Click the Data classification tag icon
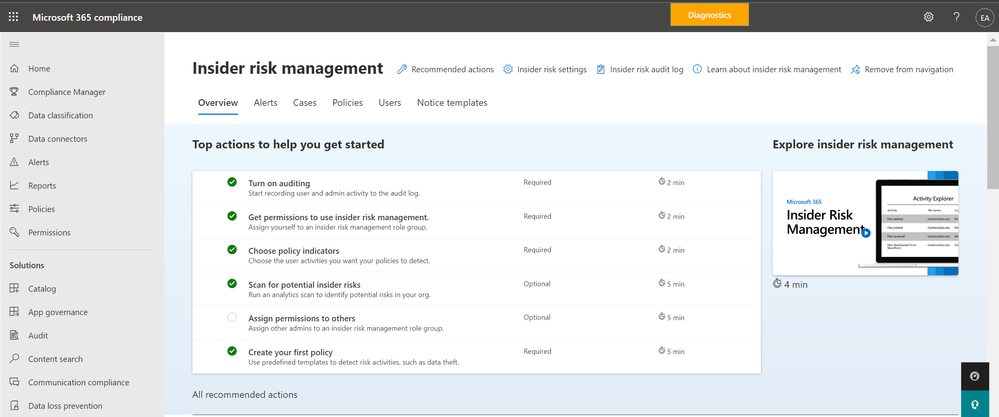This screenshot has height=417, width=999. coord(14,115)
